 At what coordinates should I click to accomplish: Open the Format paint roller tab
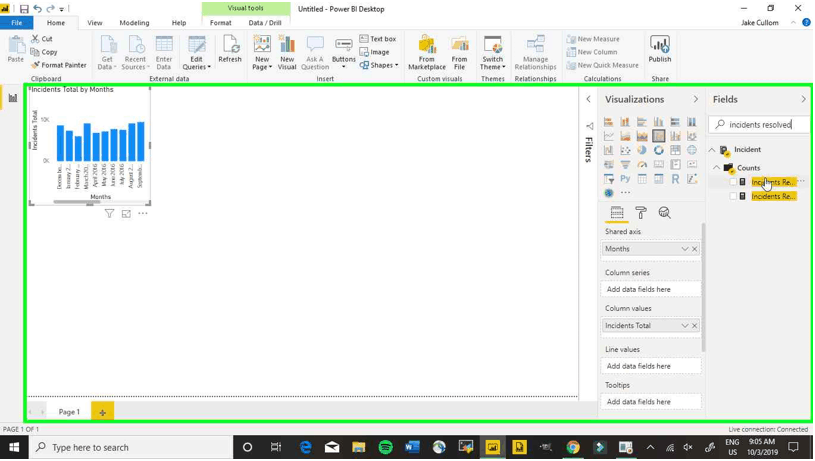(x=640, y=213)
